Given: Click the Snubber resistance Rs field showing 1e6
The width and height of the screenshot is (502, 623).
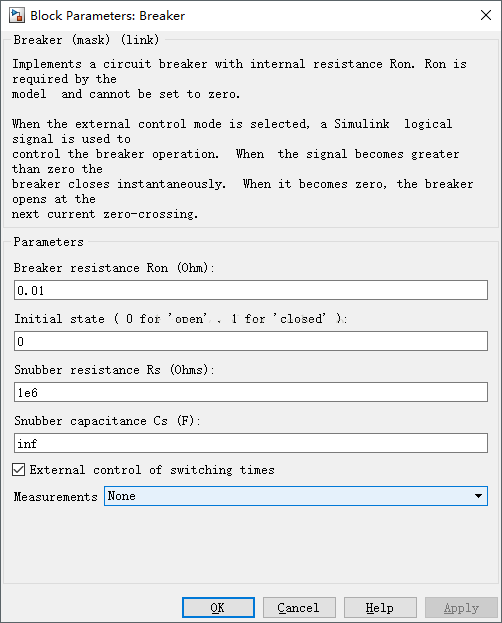Looking at the screenshot, I should pyautogui.click(x=251, y=392).
